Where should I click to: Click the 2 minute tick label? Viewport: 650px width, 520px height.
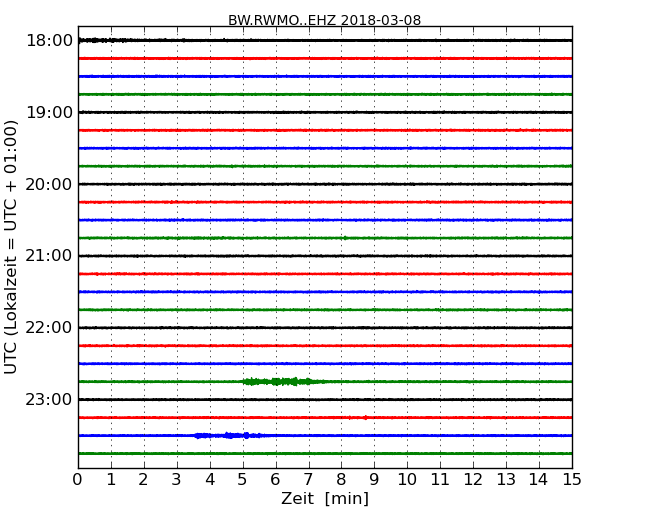click(x=144, y=479)
